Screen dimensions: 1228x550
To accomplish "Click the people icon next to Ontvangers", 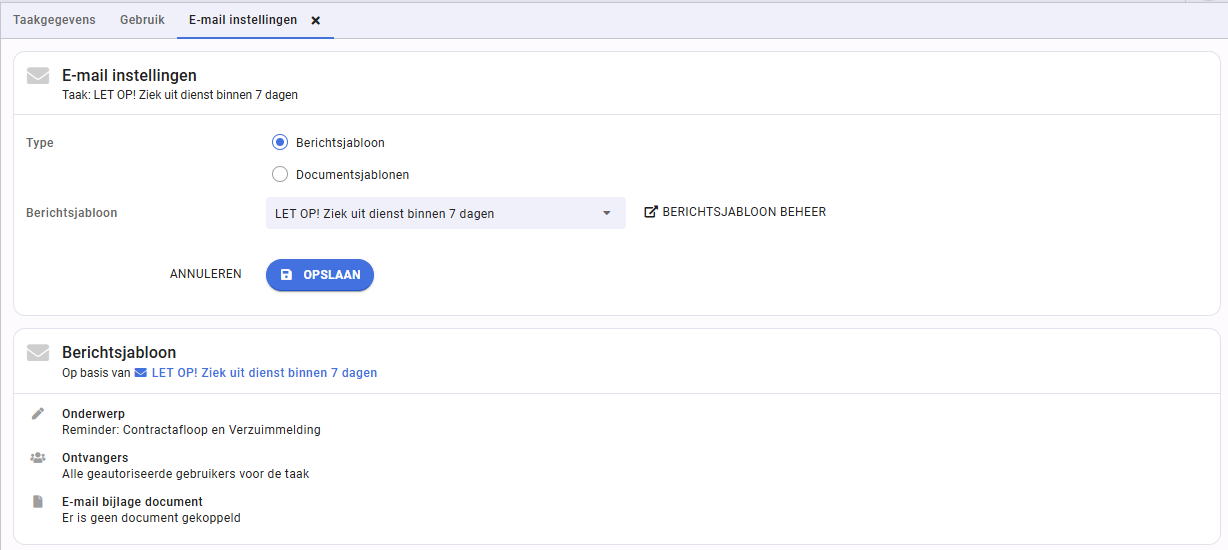I will point(38,457).
